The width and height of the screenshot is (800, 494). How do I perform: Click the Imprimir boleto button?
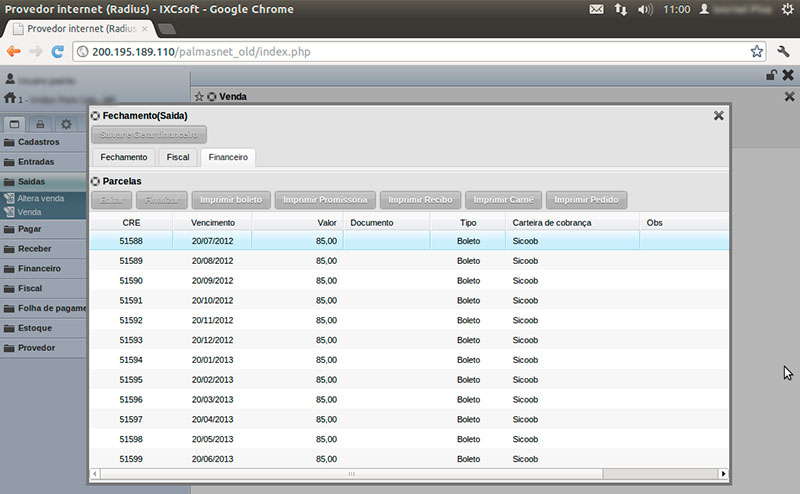pyautogui.click(x=231, y=200)
